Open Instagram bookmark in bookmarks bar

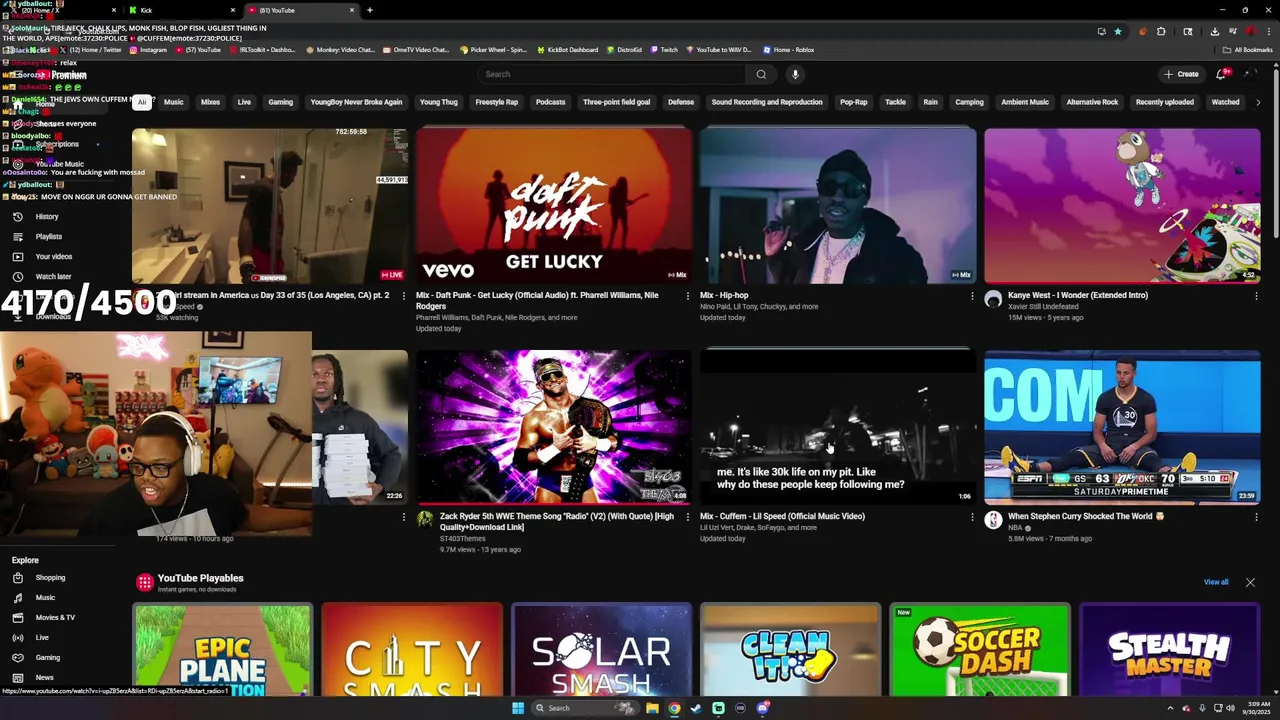[x=147, y=50]
